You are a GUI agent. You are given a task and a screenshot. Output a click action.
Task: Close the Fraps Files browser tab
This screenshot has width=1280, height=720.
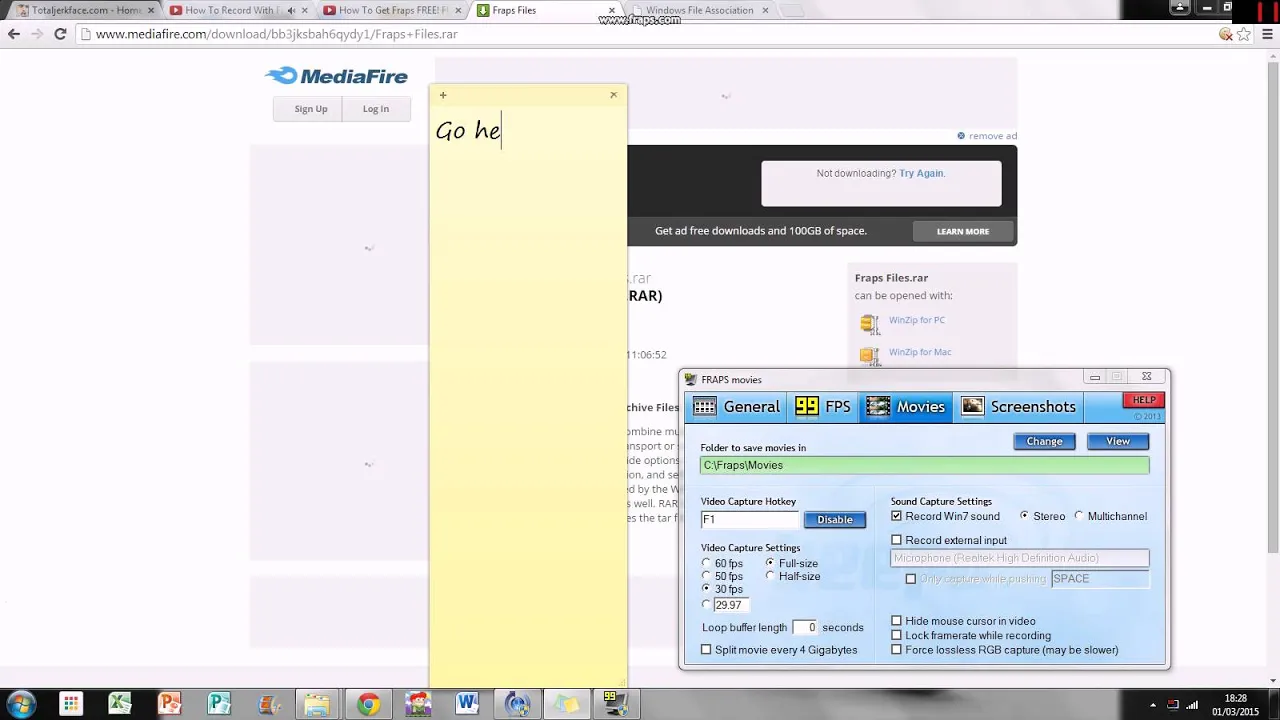pyautogui.click(x=612, y=10)
